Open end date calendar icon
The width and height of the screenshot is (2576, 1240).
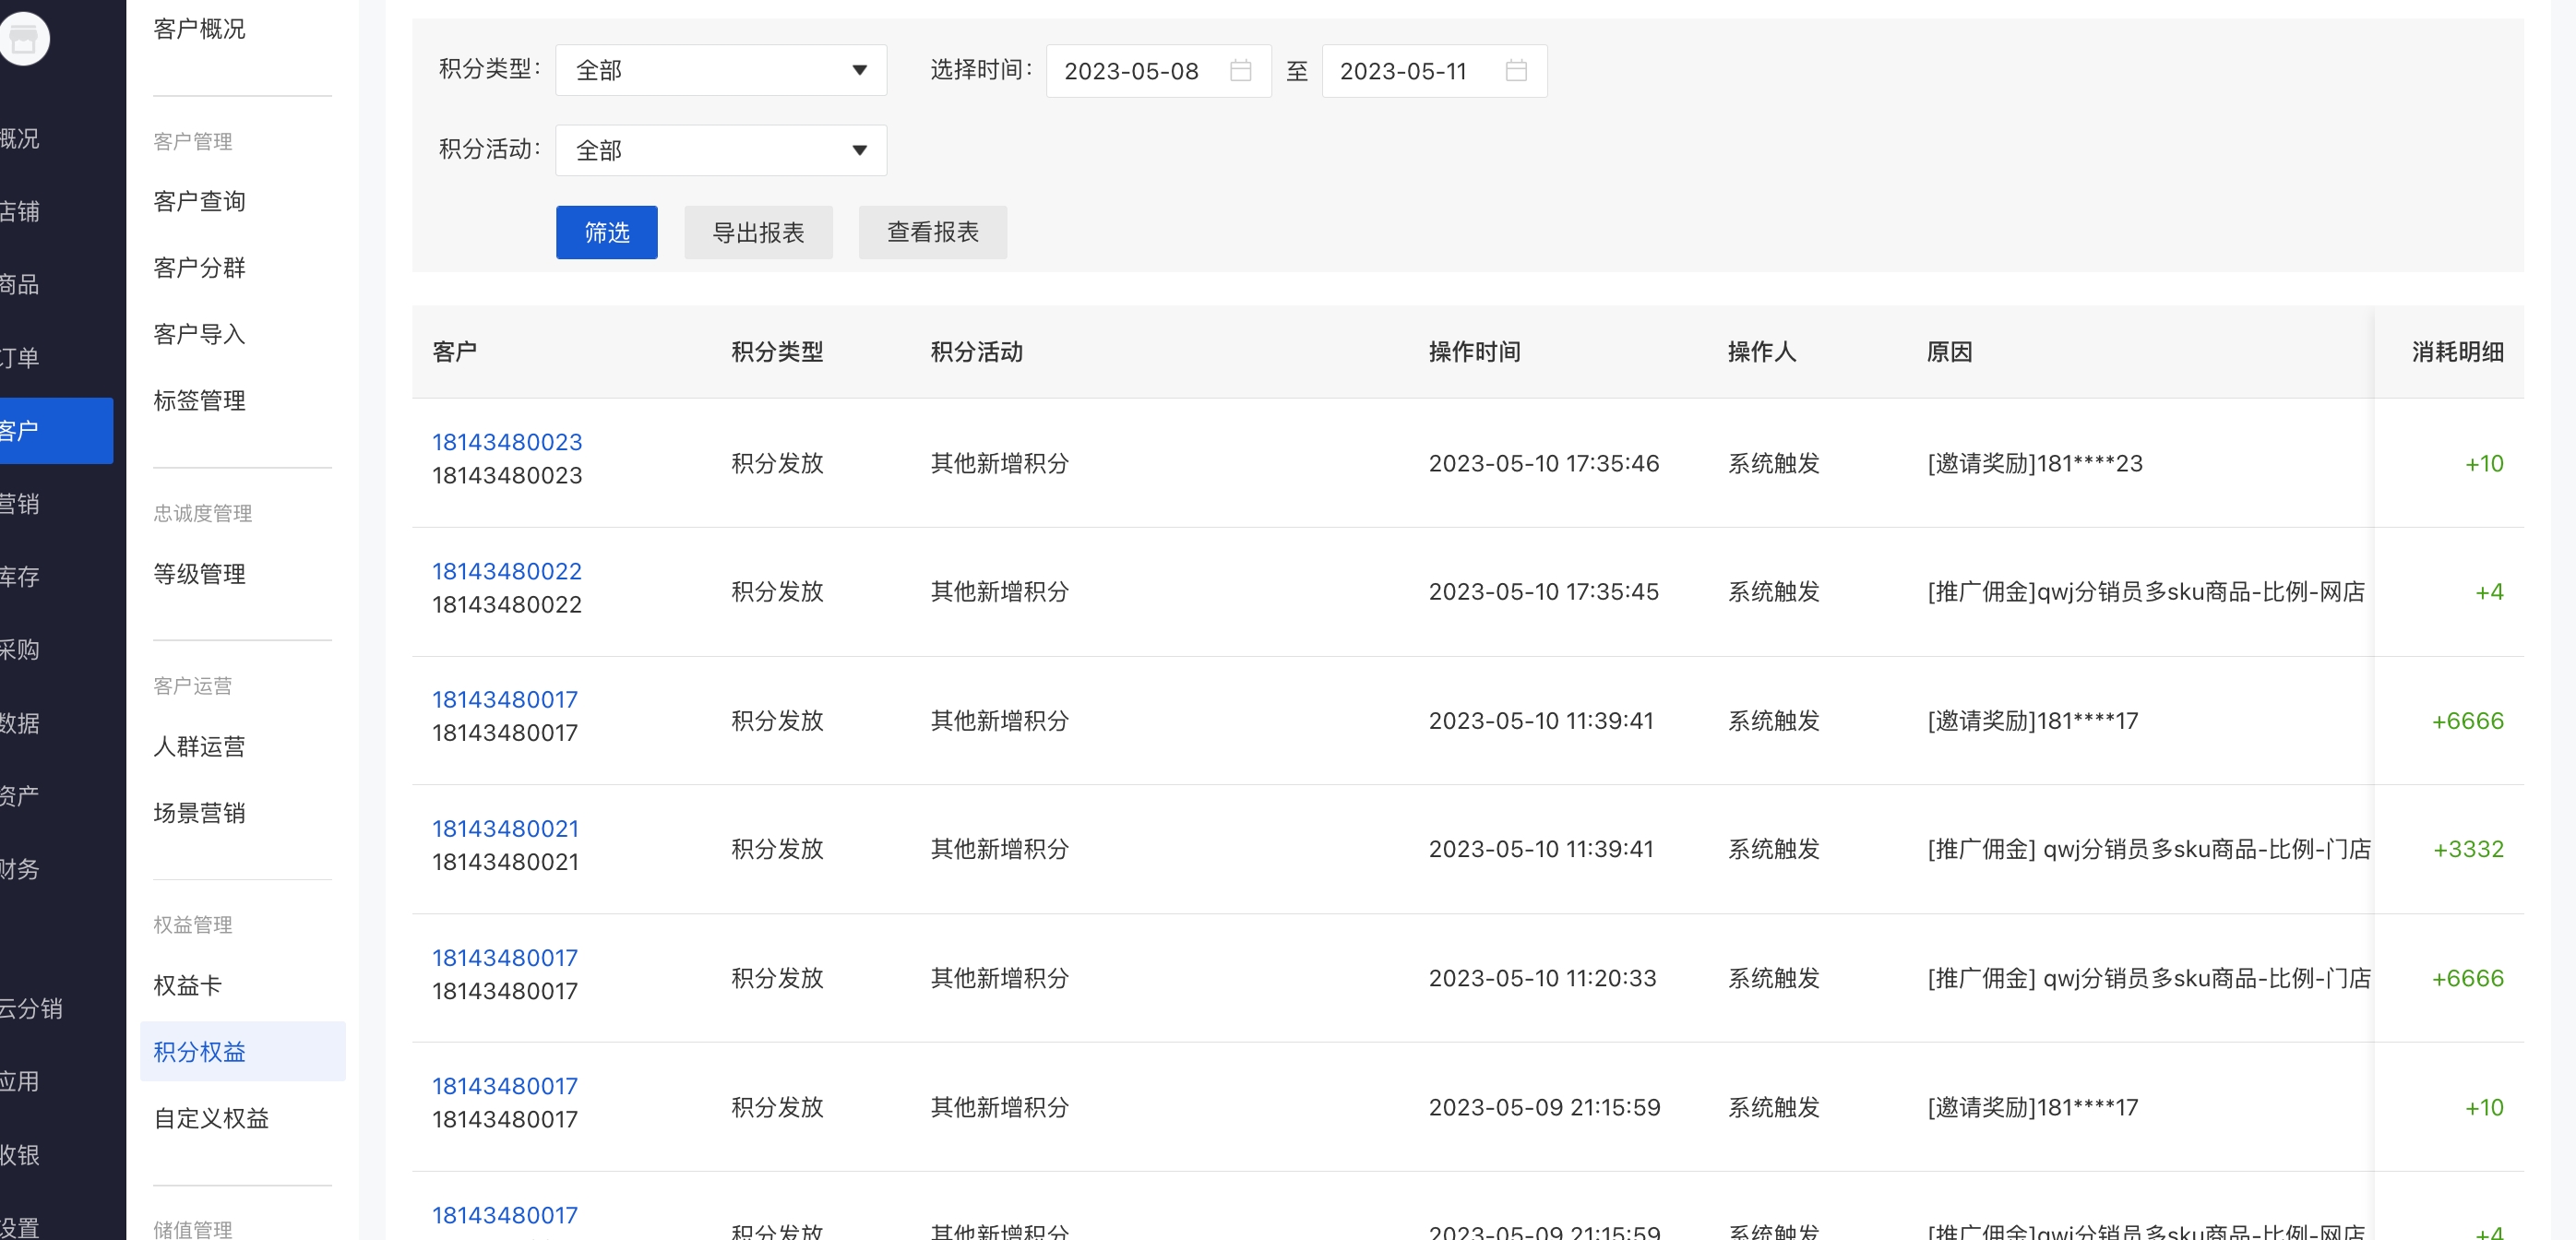pyautogui.click(x=1516, y=70)
